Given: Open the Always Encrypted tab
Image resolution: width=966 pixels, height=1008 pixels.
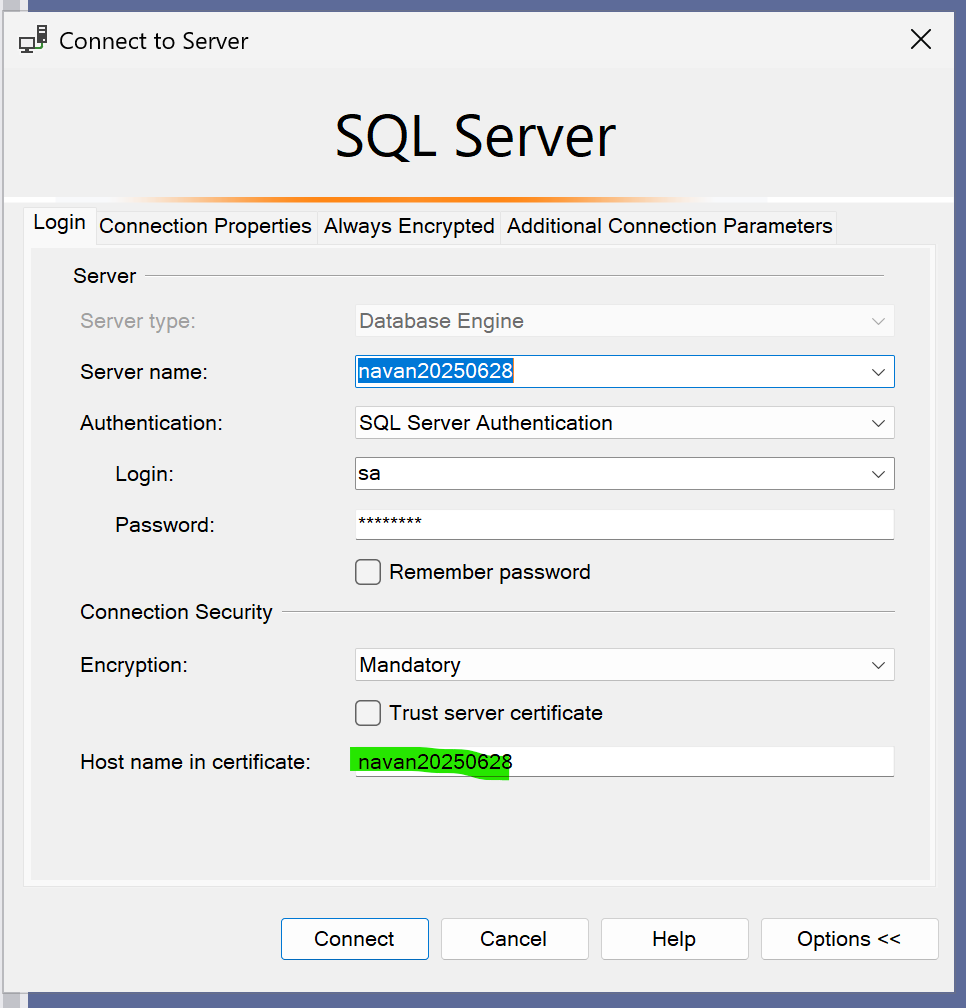Looking at the screenshot, I should (409, 226).
